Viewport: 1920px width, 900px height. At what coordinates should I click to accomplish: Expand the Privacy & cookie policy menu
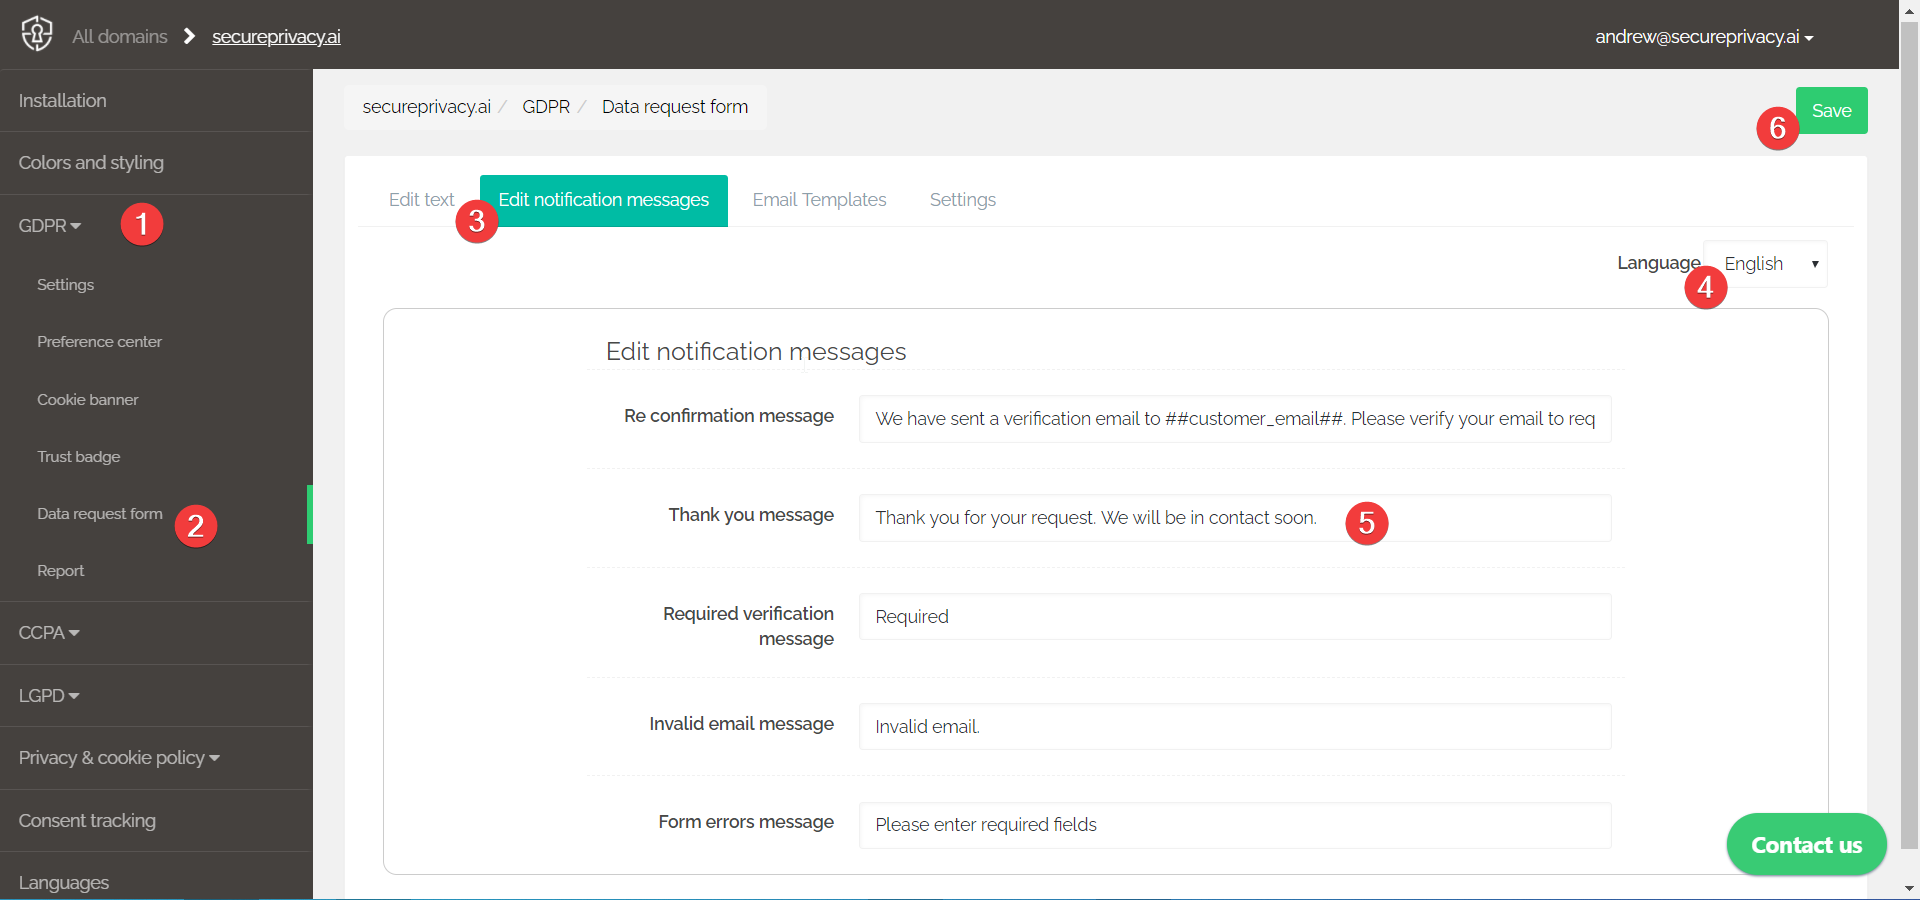(117, 757)
